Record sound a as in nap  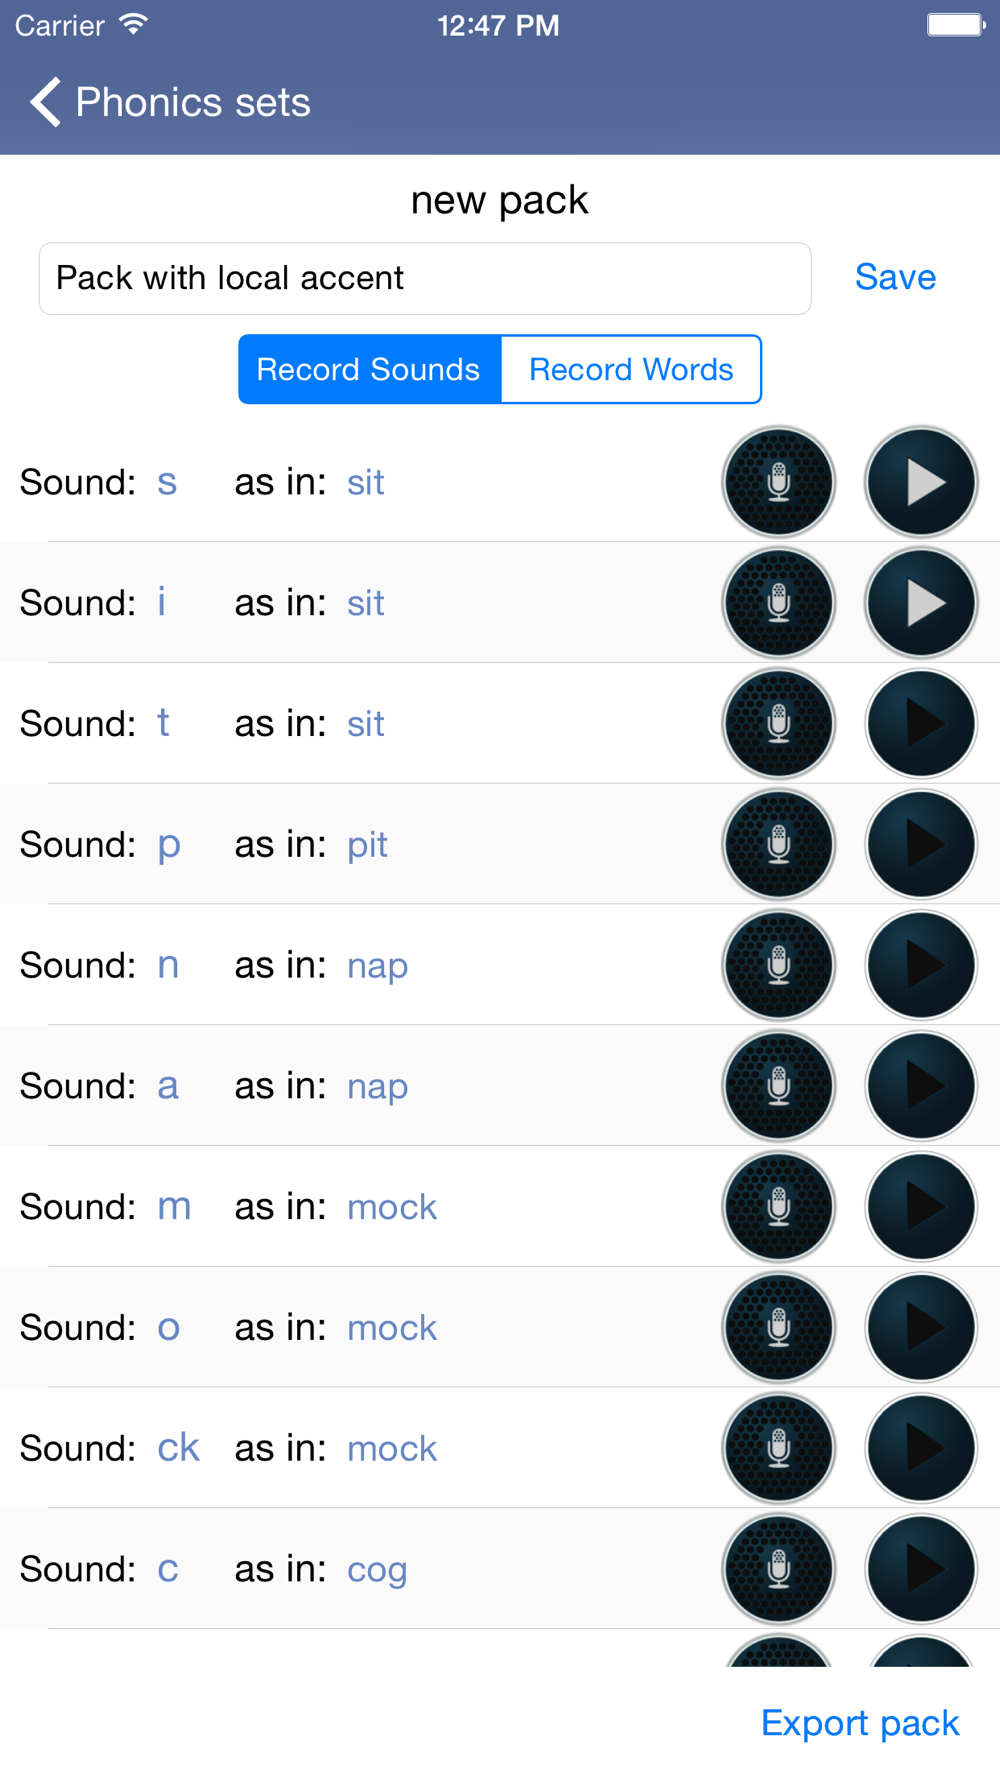pyautogui.click(x=778, y=1086)
